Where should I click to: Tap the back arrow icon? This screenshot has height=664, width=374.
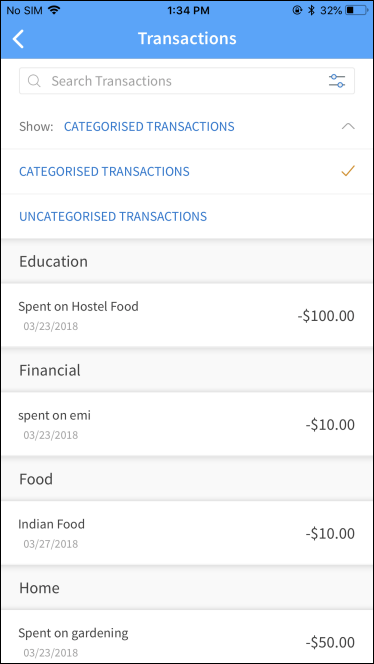pyautogui.click(x=18, y=39)
